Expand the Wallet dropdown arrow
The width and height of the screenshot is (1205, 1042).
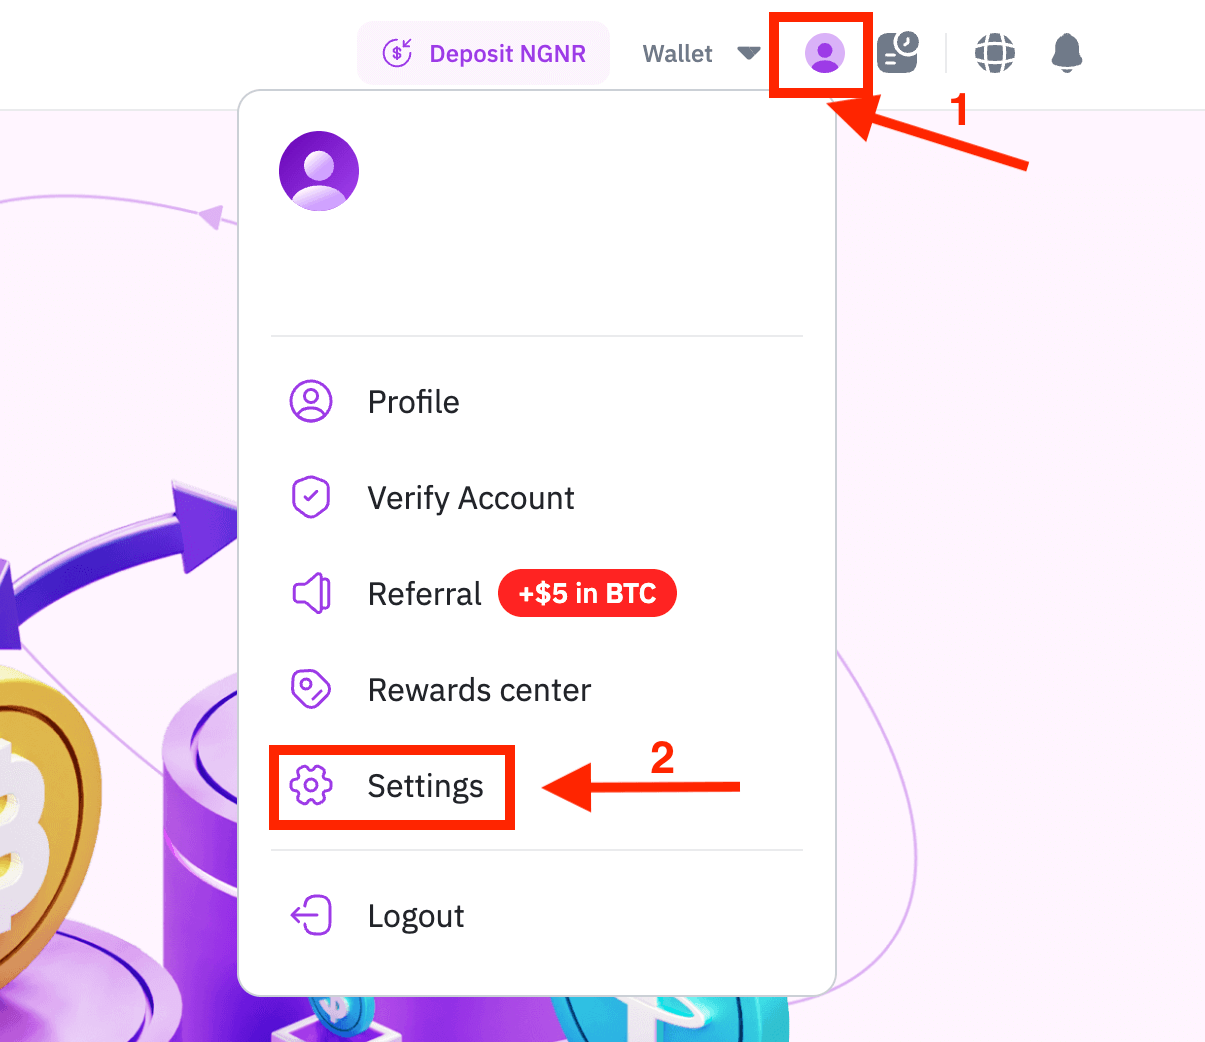[749, 53]
